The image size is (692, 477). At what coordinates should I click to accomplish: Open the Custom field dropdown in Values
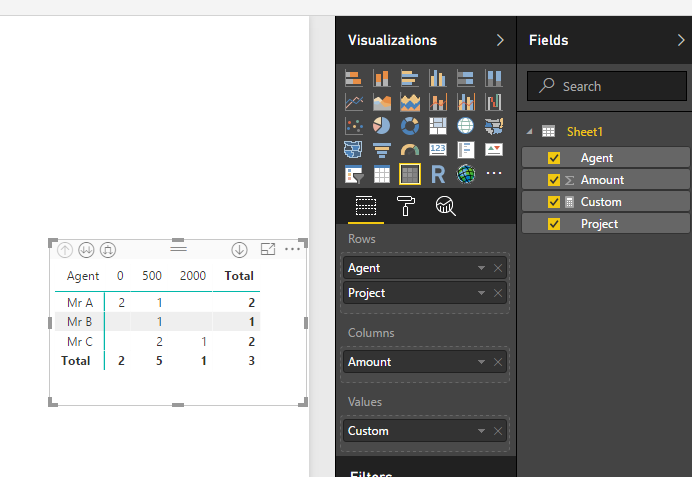[x=481, y=431]
